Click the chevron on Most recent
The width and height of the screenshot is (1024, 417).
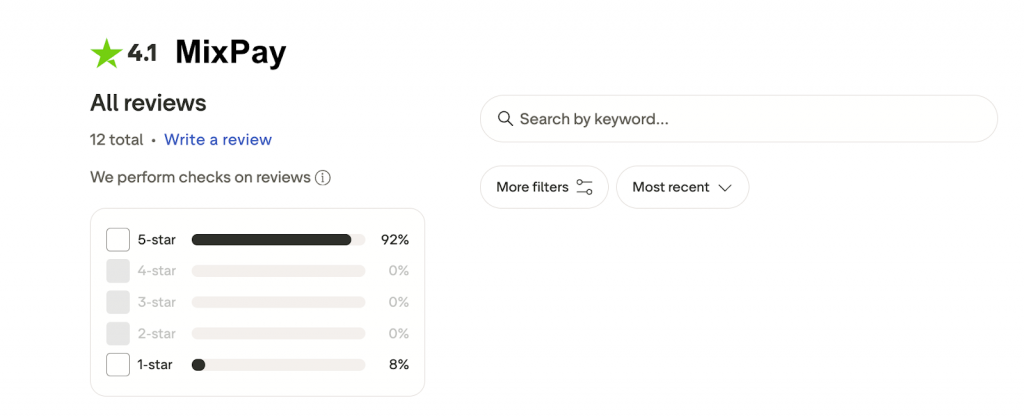coord(726,187)
